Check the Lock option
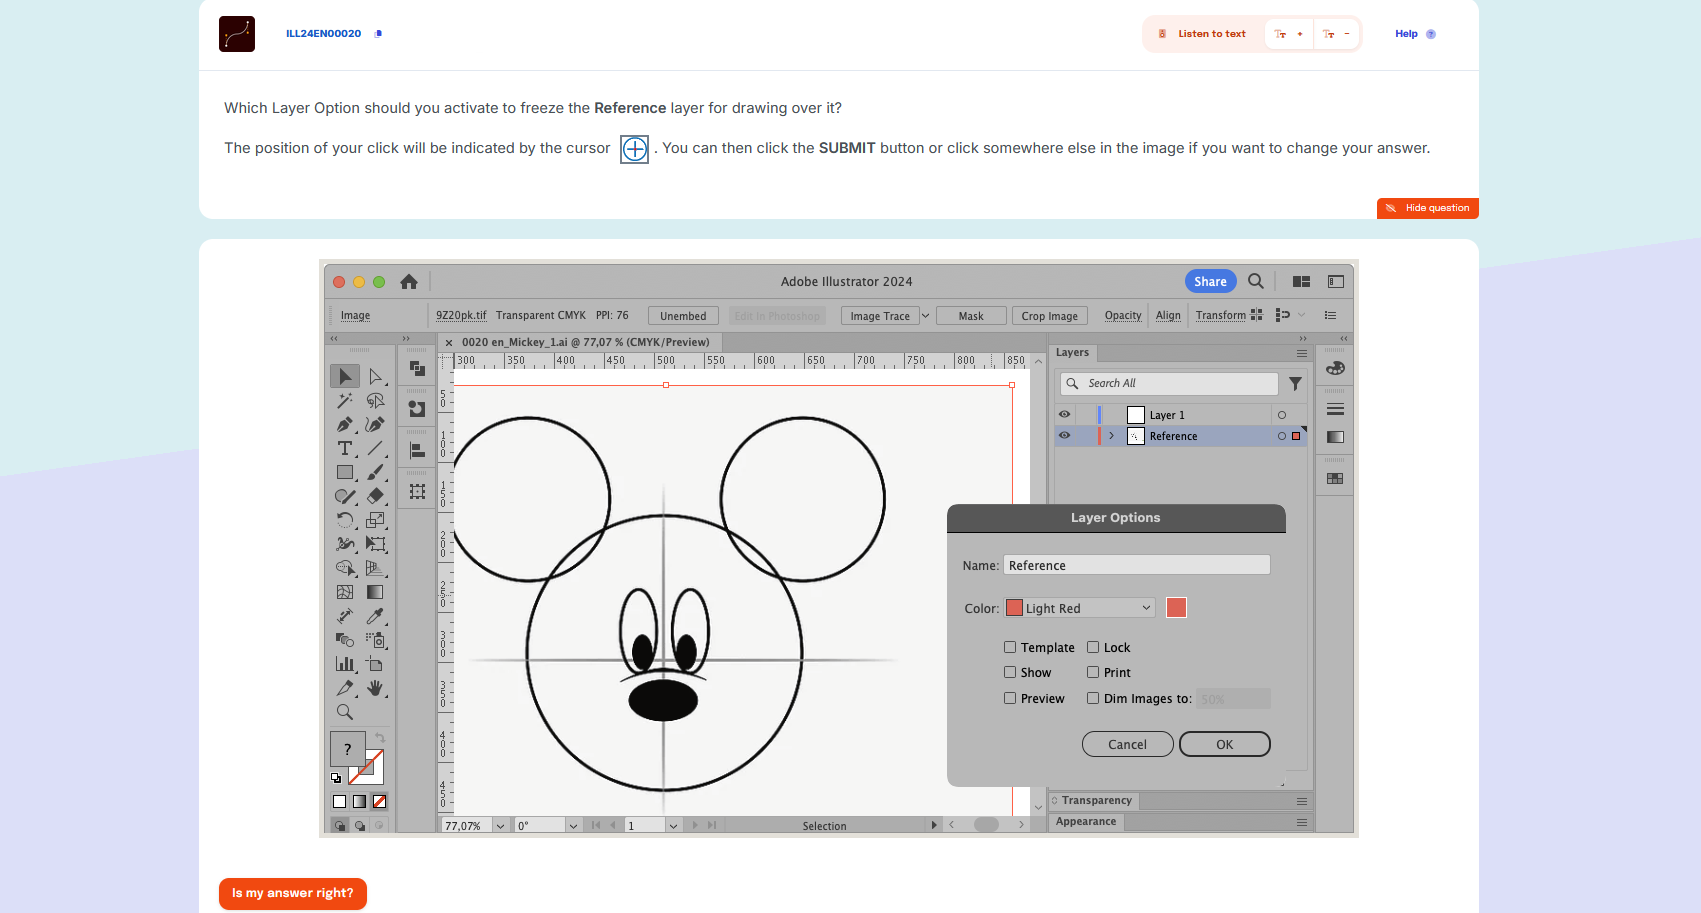 (1093, 647)
